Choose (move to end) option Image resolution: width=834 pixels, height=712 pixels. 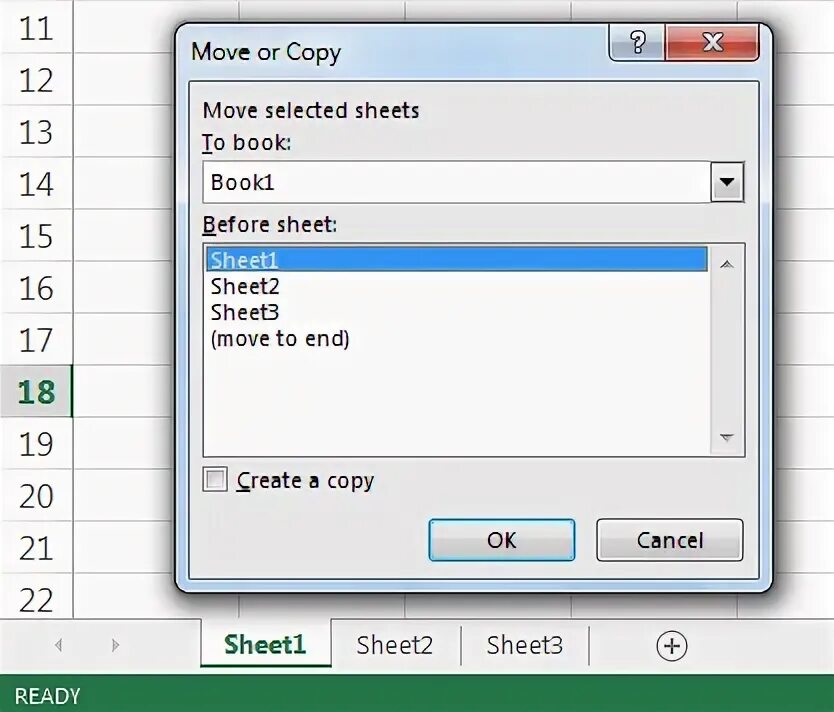pos(280,339)
